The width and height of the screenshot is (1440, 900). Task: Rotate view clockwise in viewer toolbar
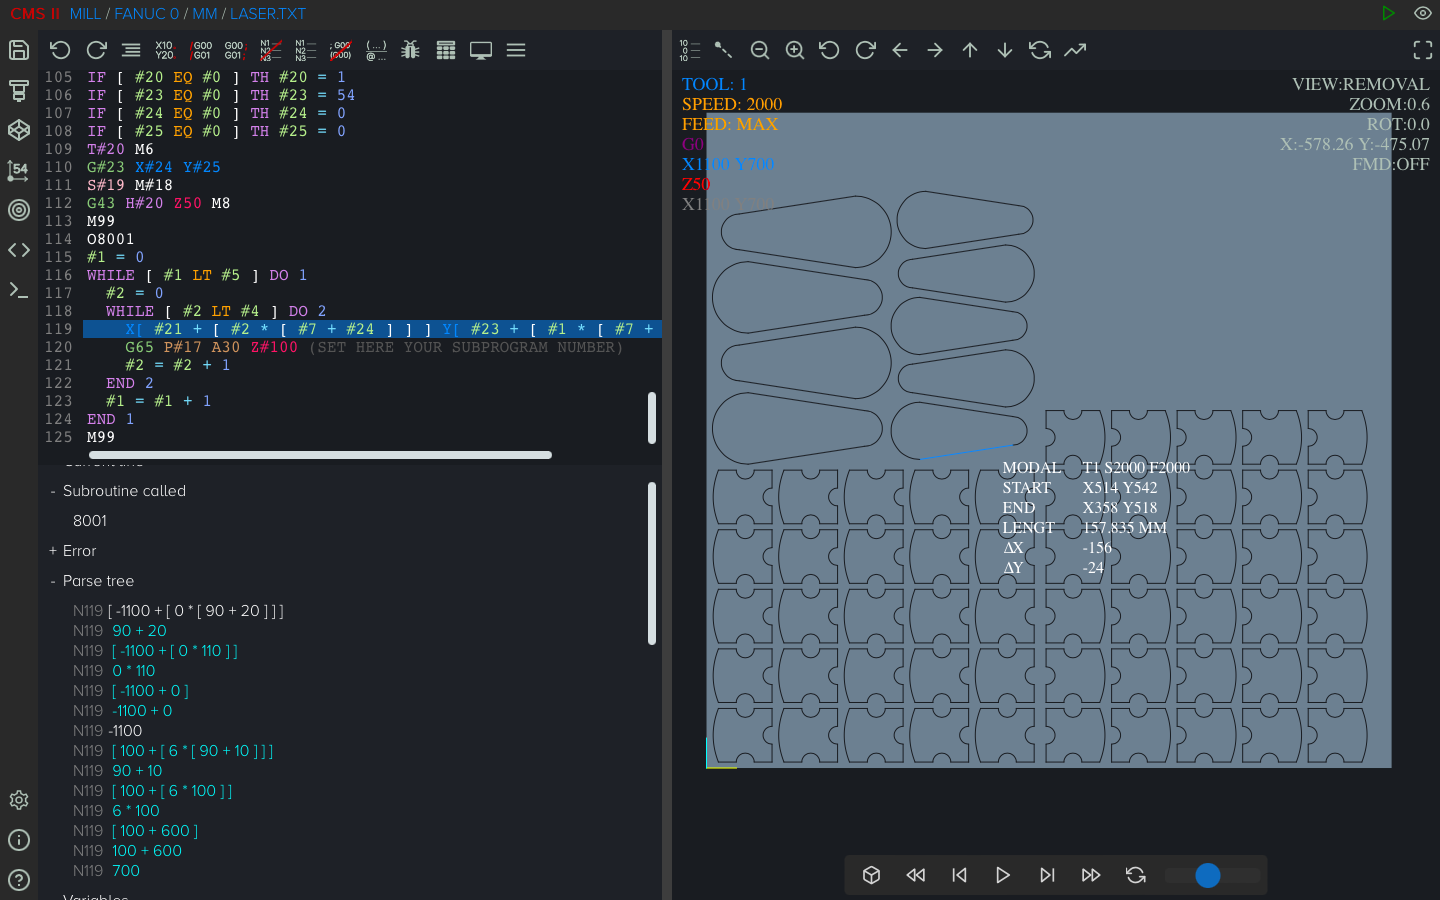tap(865, 50)
